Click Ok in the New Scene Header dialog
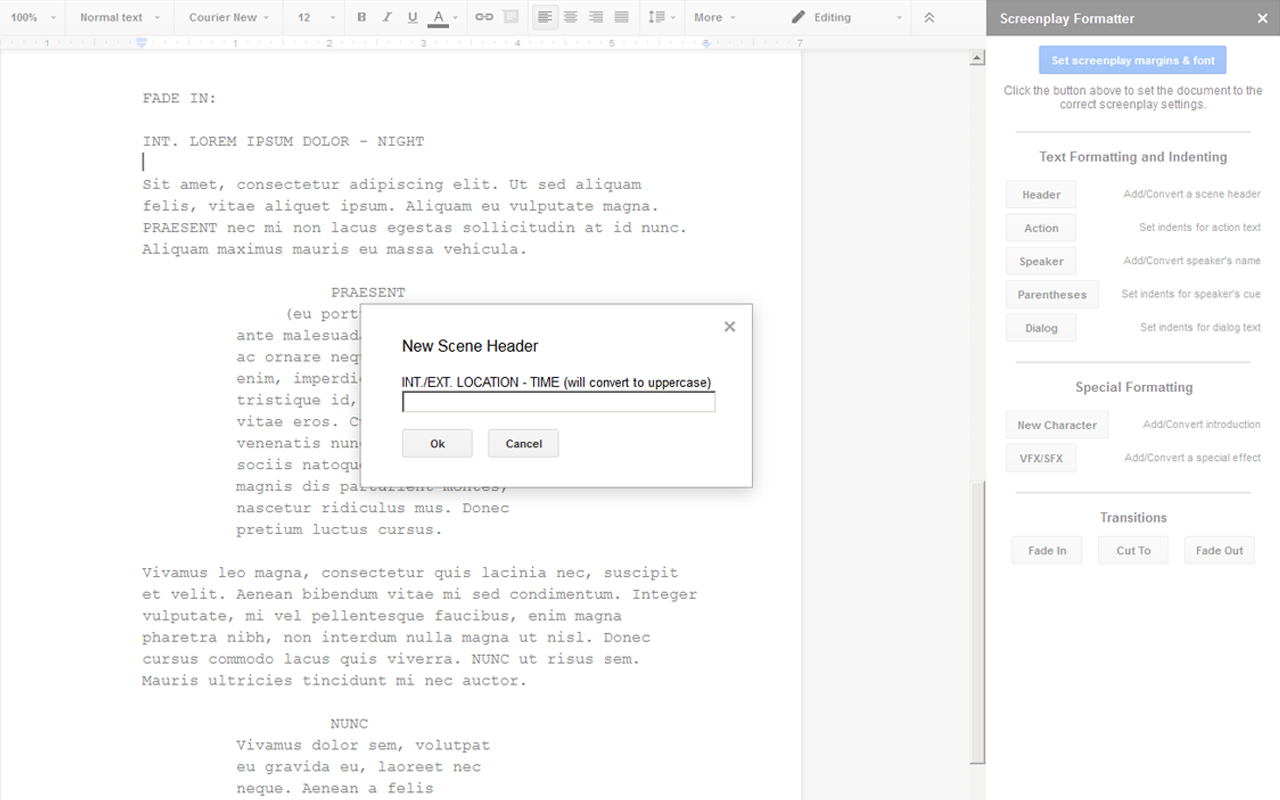The width and height of the screenshot is (1280, 800). [x=437, y=443]
